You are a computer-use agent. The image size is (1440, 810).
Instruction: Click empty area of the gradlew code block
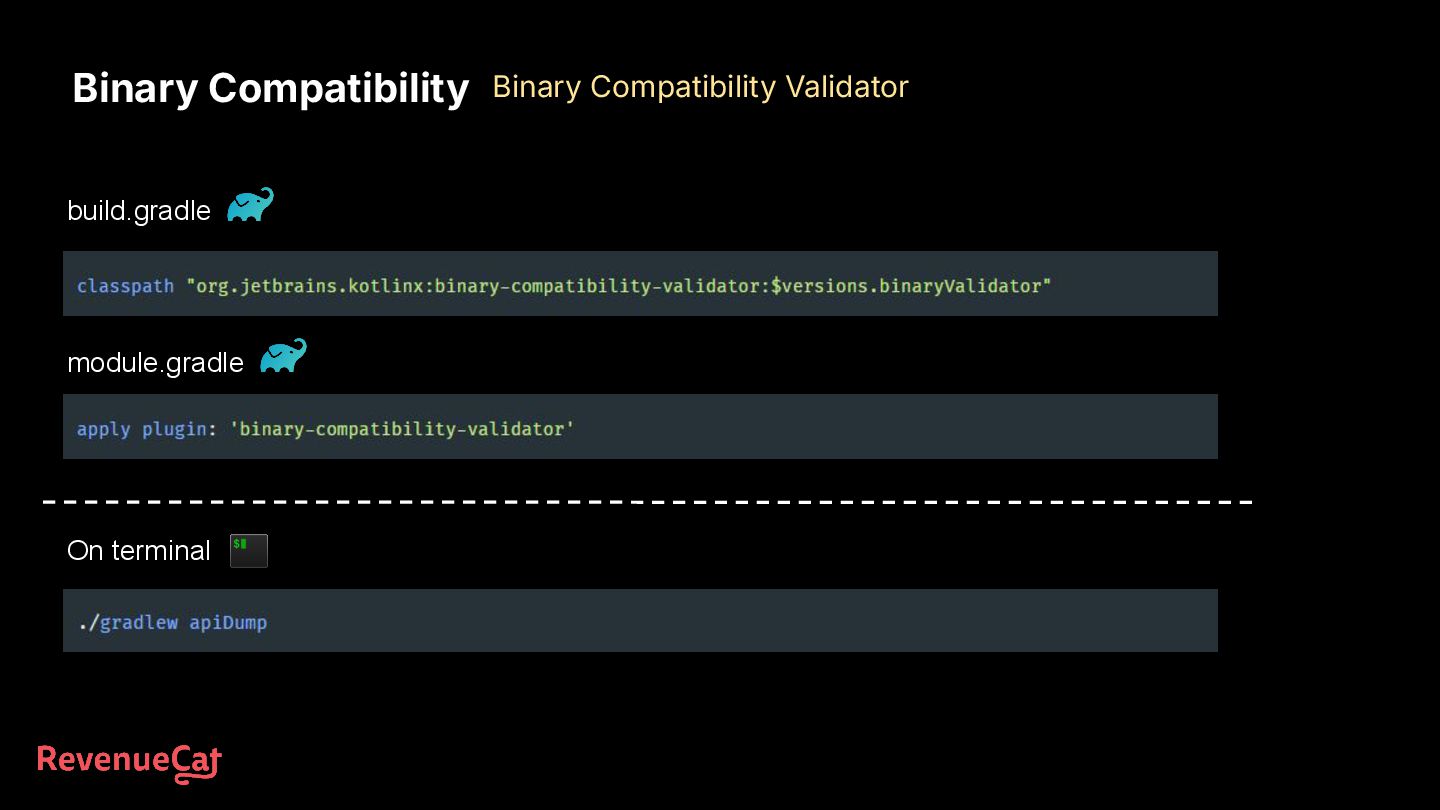click(740, 621)
